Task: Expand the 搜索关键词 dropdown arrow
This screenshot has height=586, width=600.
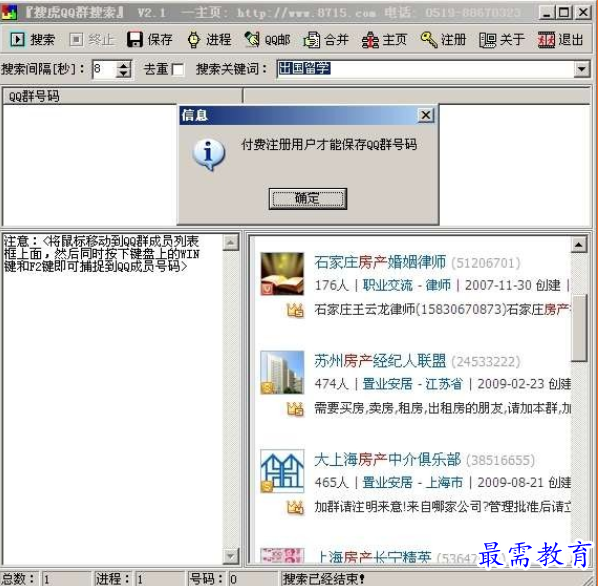Action: 582,69
